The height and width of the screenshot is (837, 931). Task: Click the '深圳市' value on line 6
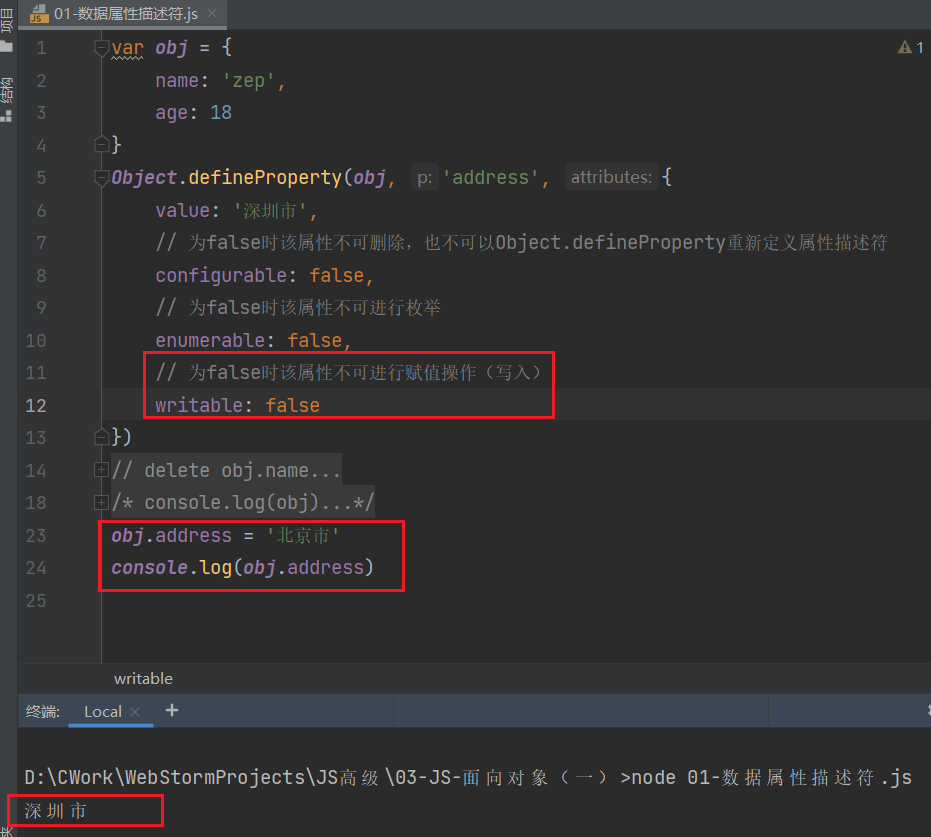point(270,210)
